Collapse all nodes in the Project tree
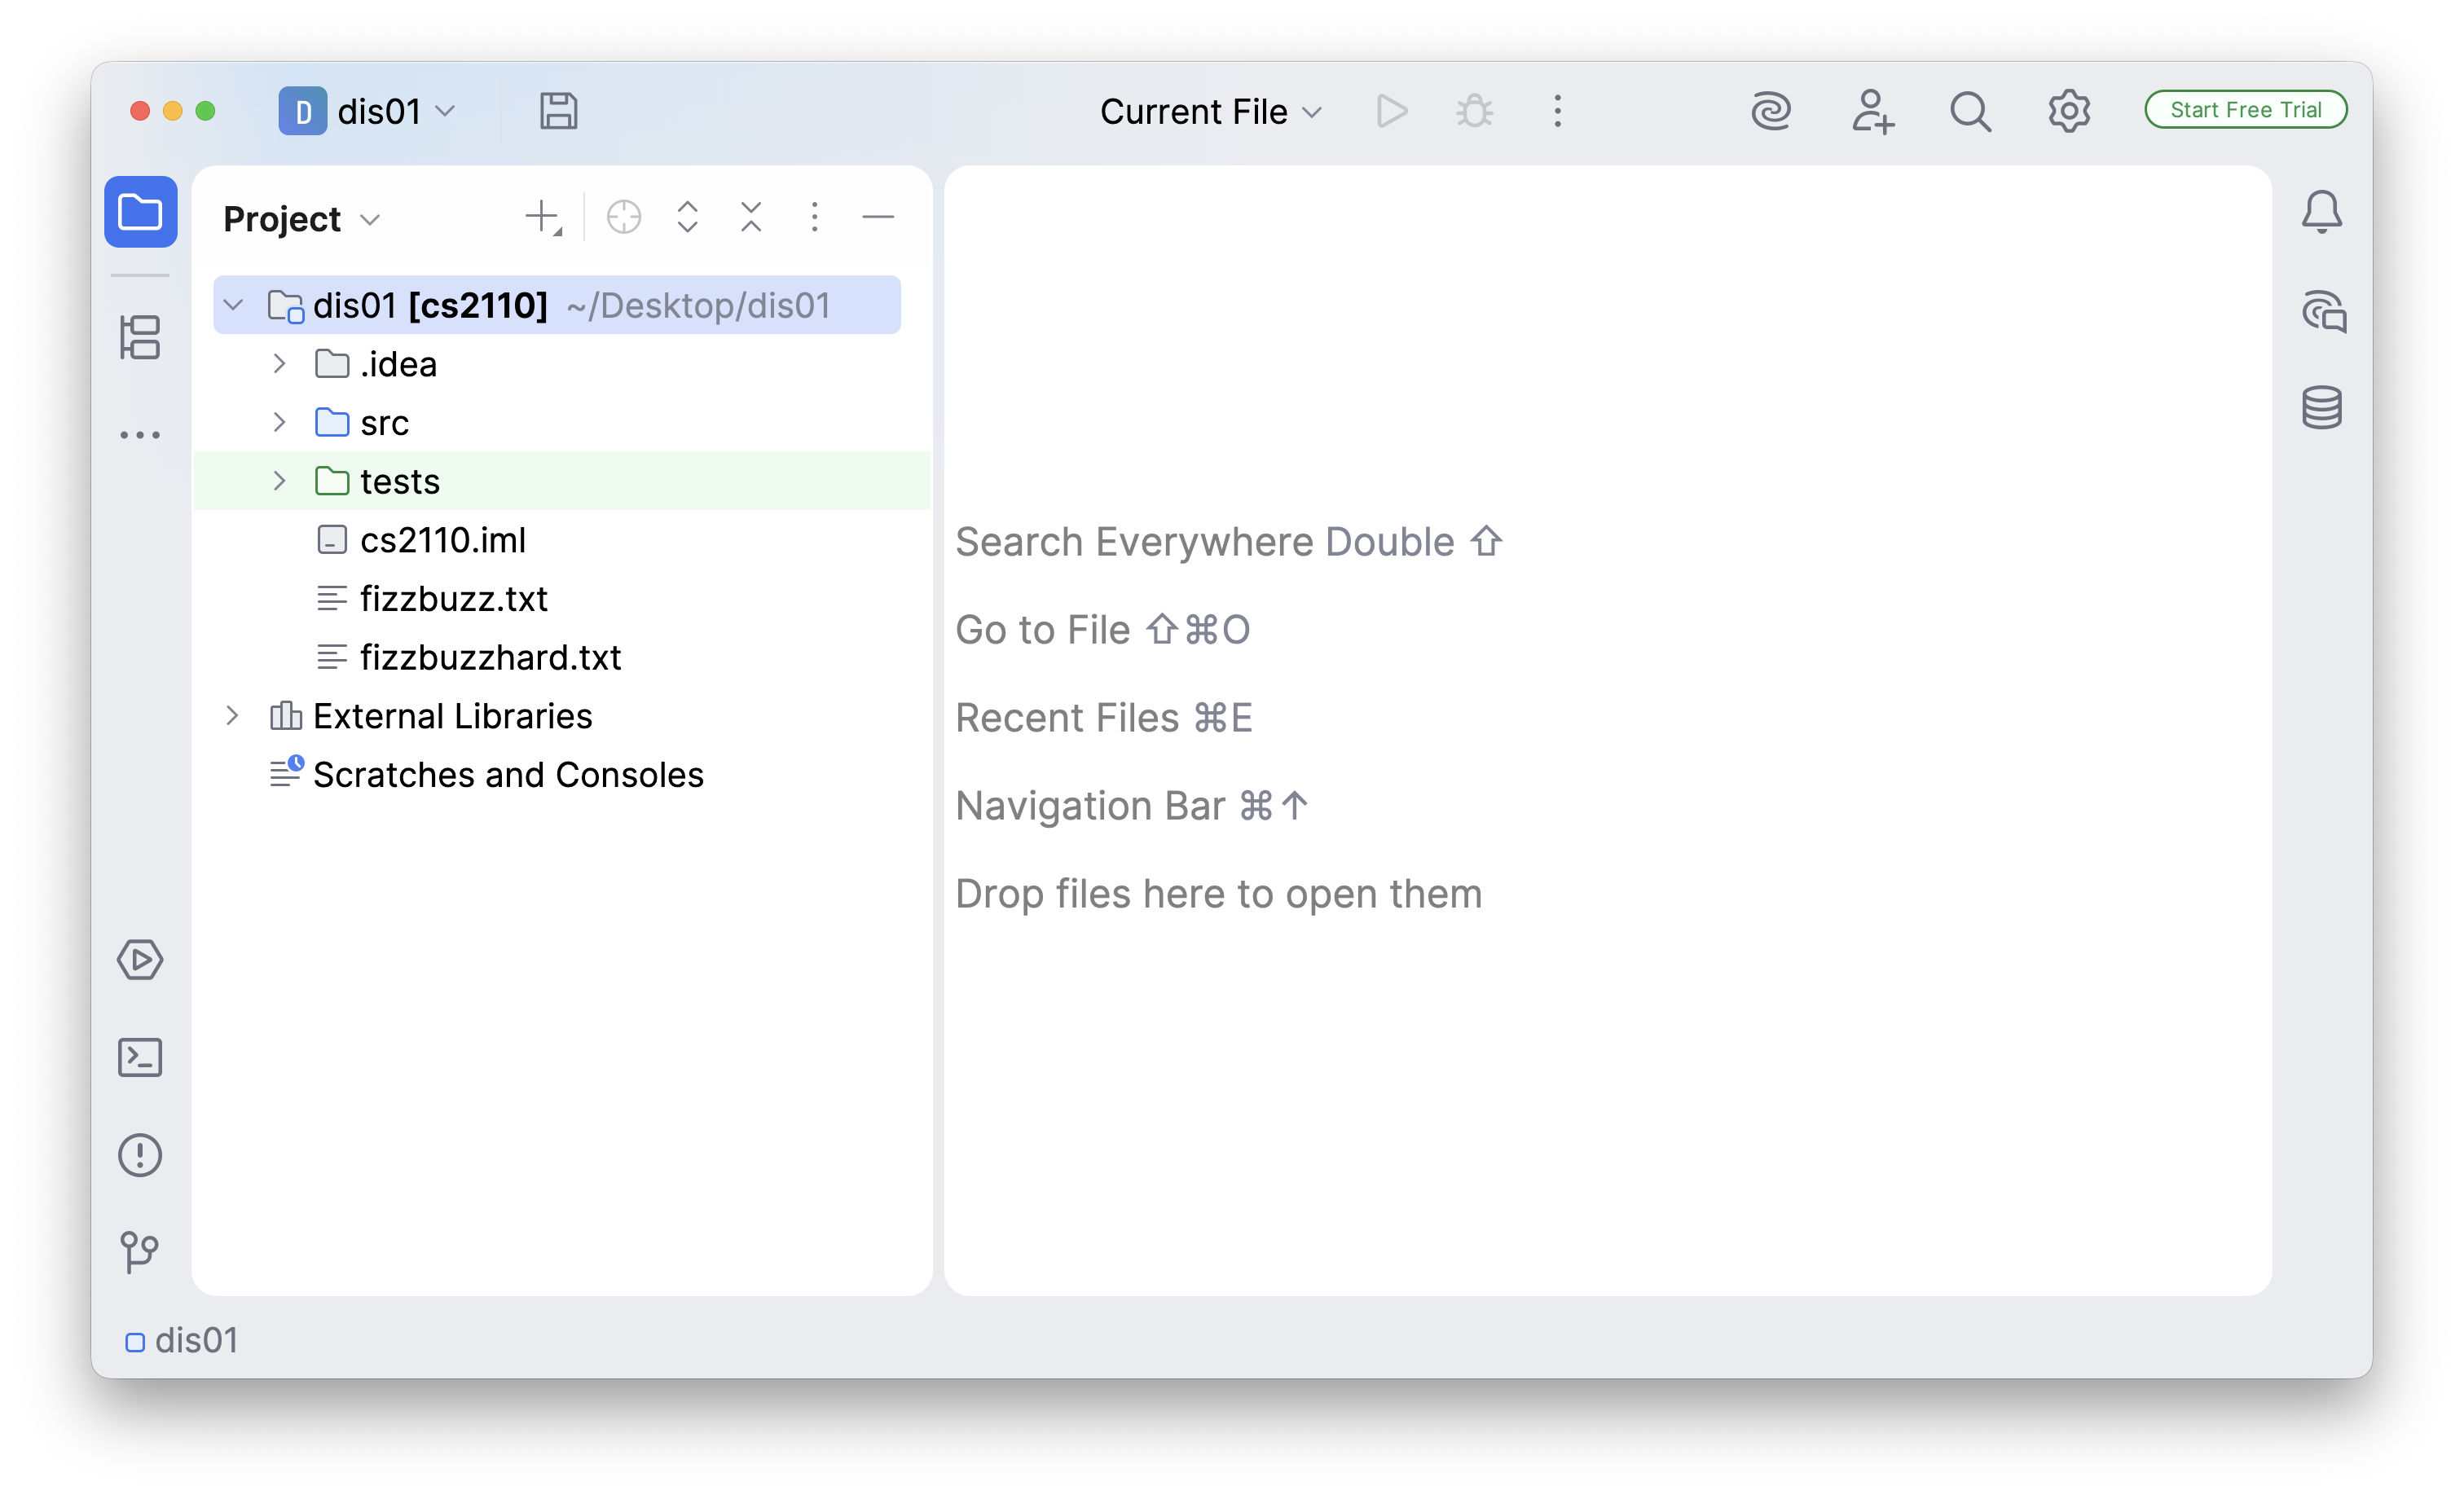 point(751,217)
